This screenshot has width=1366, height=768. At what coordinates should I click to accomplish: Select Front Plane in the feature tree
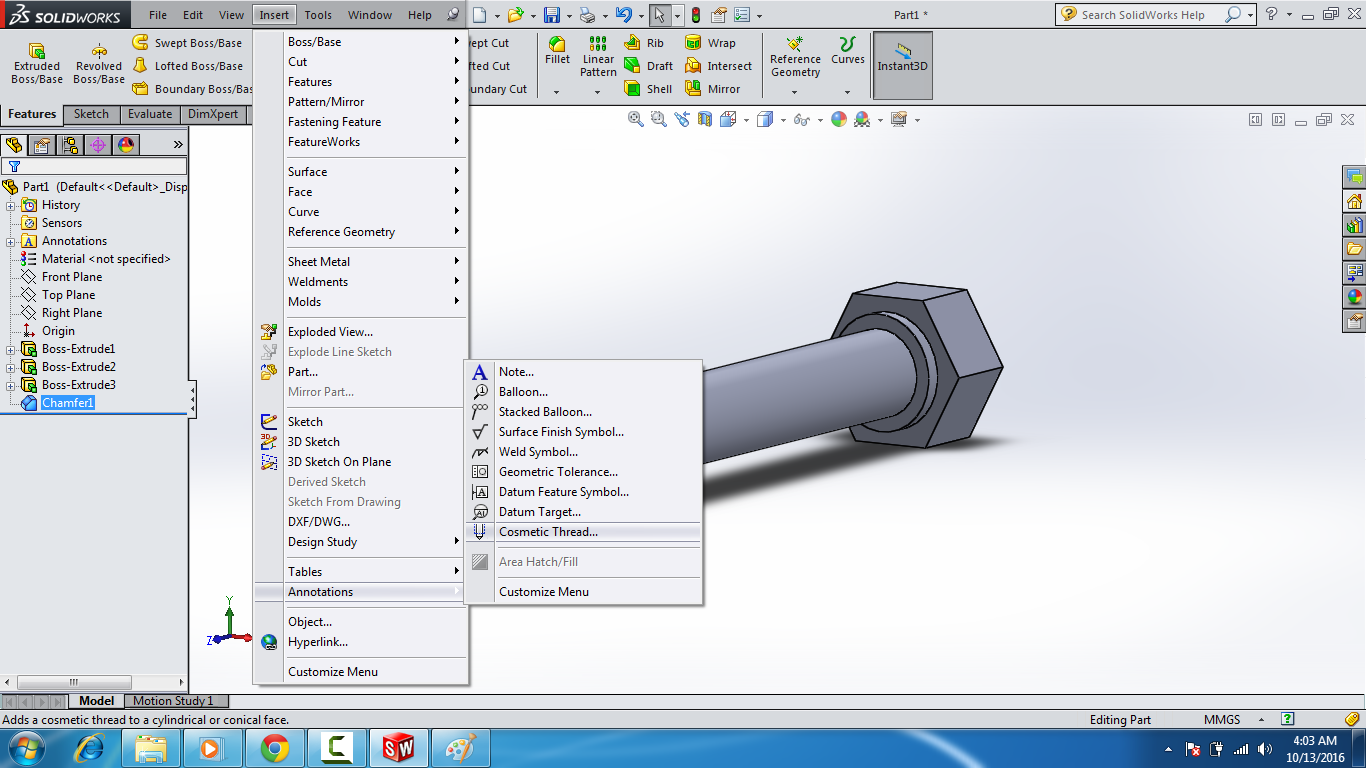tap(72, 277)
